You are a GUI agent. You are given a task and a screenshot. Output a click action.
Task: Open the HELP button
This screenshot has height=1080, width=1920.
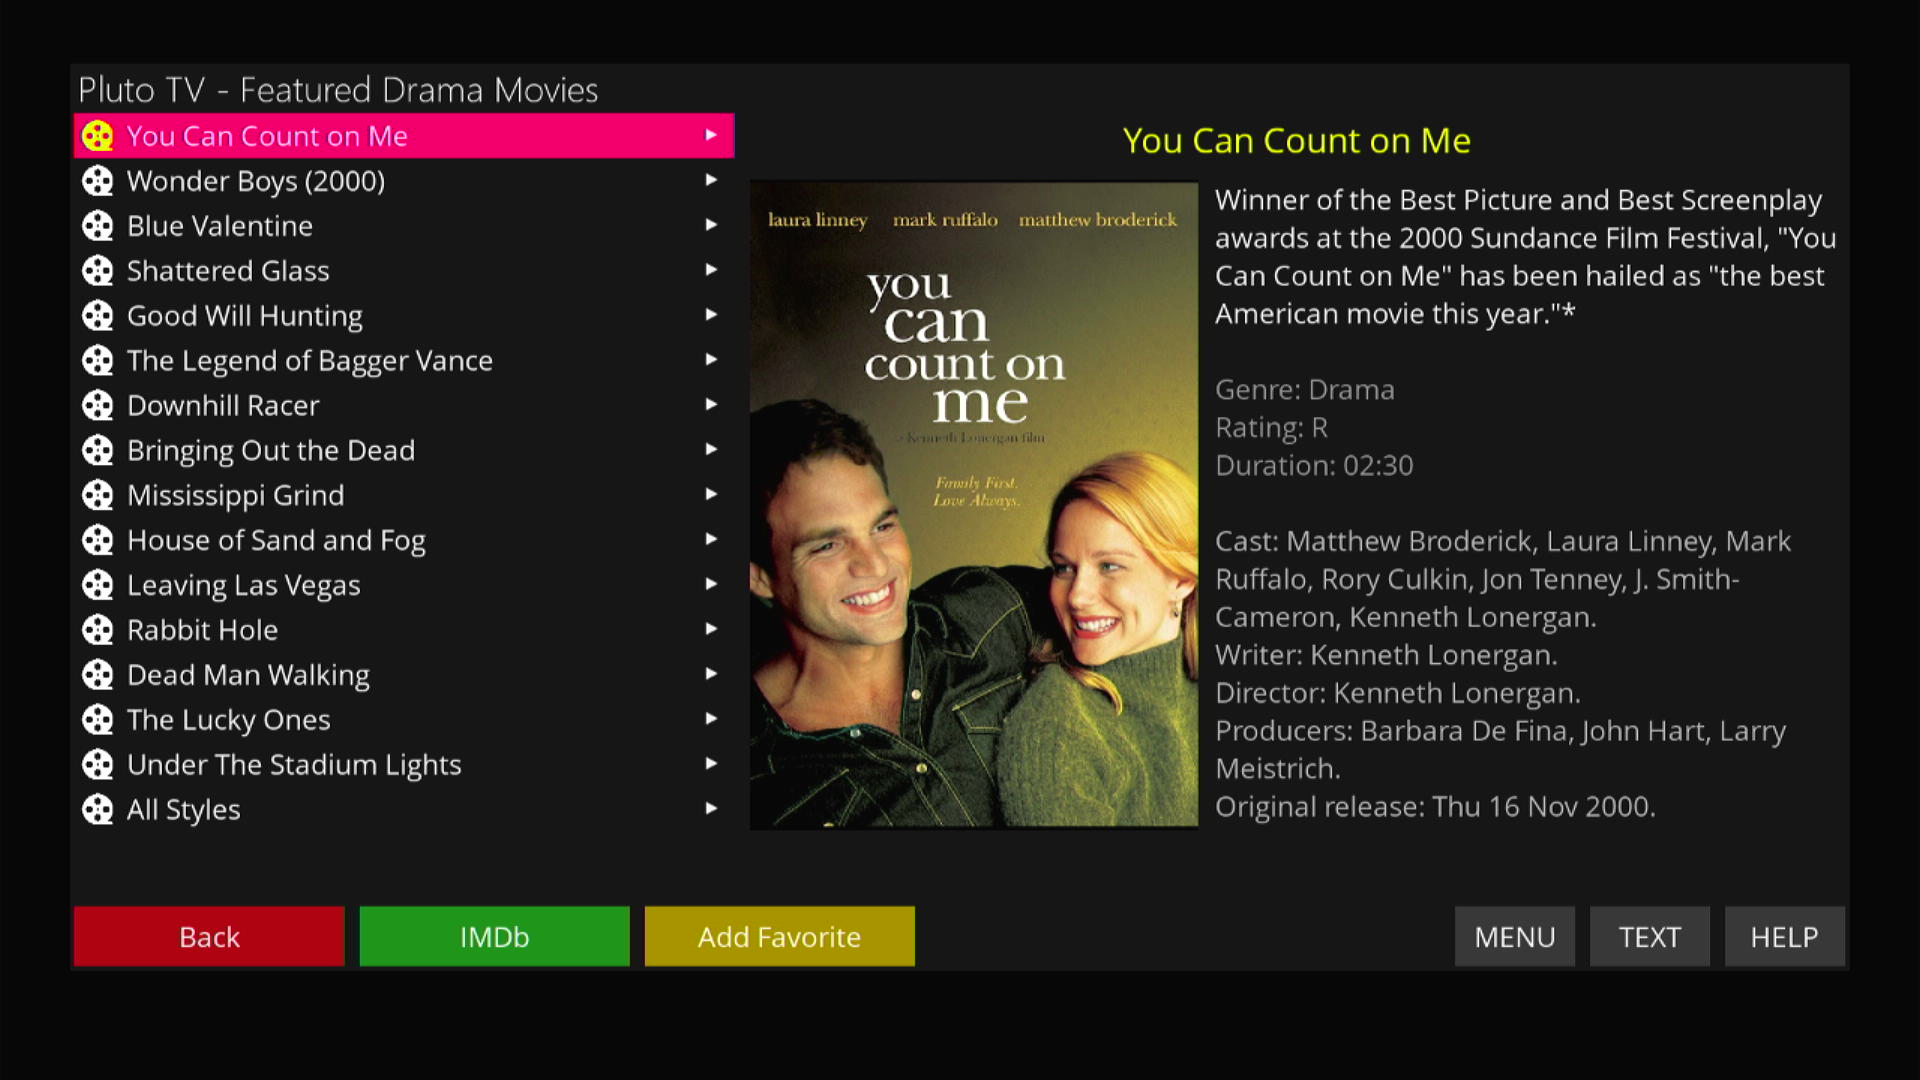(x=1784, y=936)
